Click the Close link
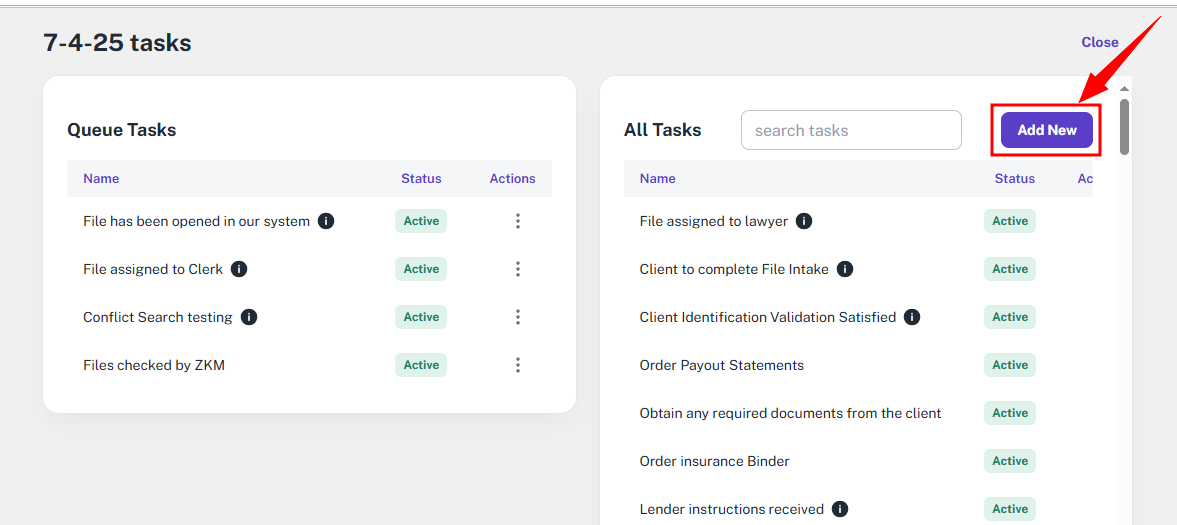The height and width of the screenshot is (525, 1177). point(1099,42)
